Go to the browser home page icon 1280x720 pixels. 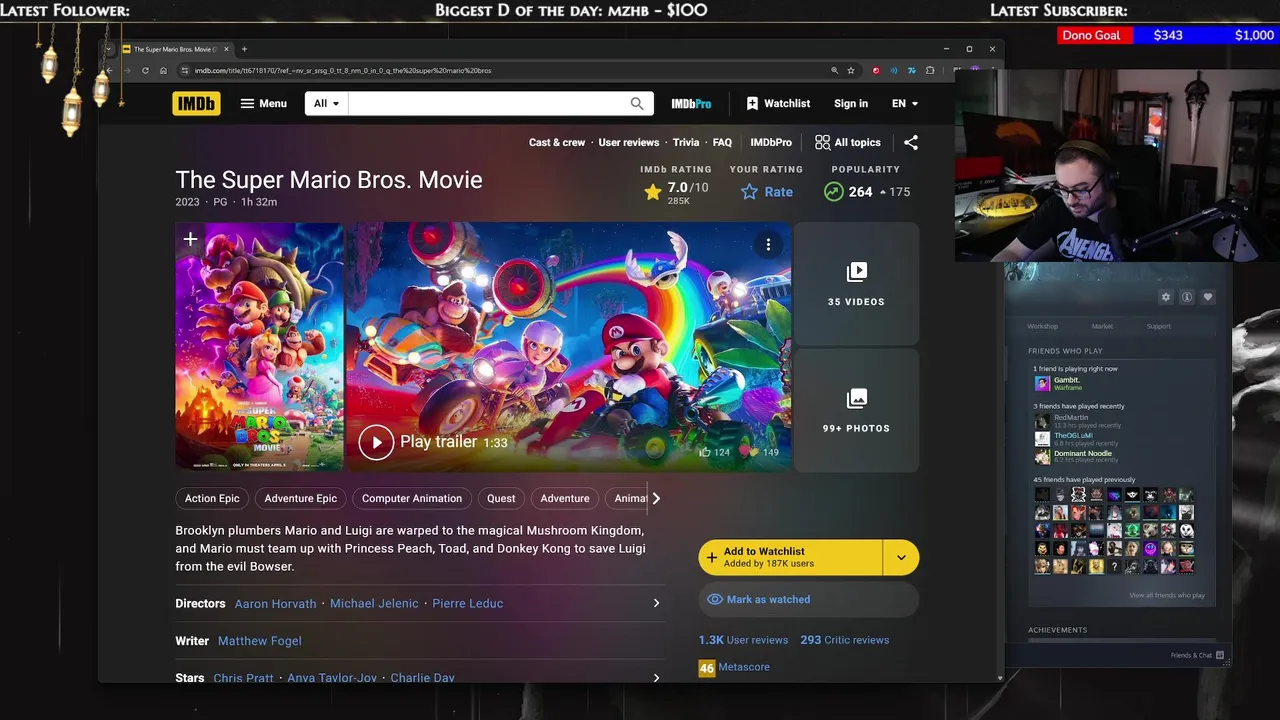[x=163, y=70]
